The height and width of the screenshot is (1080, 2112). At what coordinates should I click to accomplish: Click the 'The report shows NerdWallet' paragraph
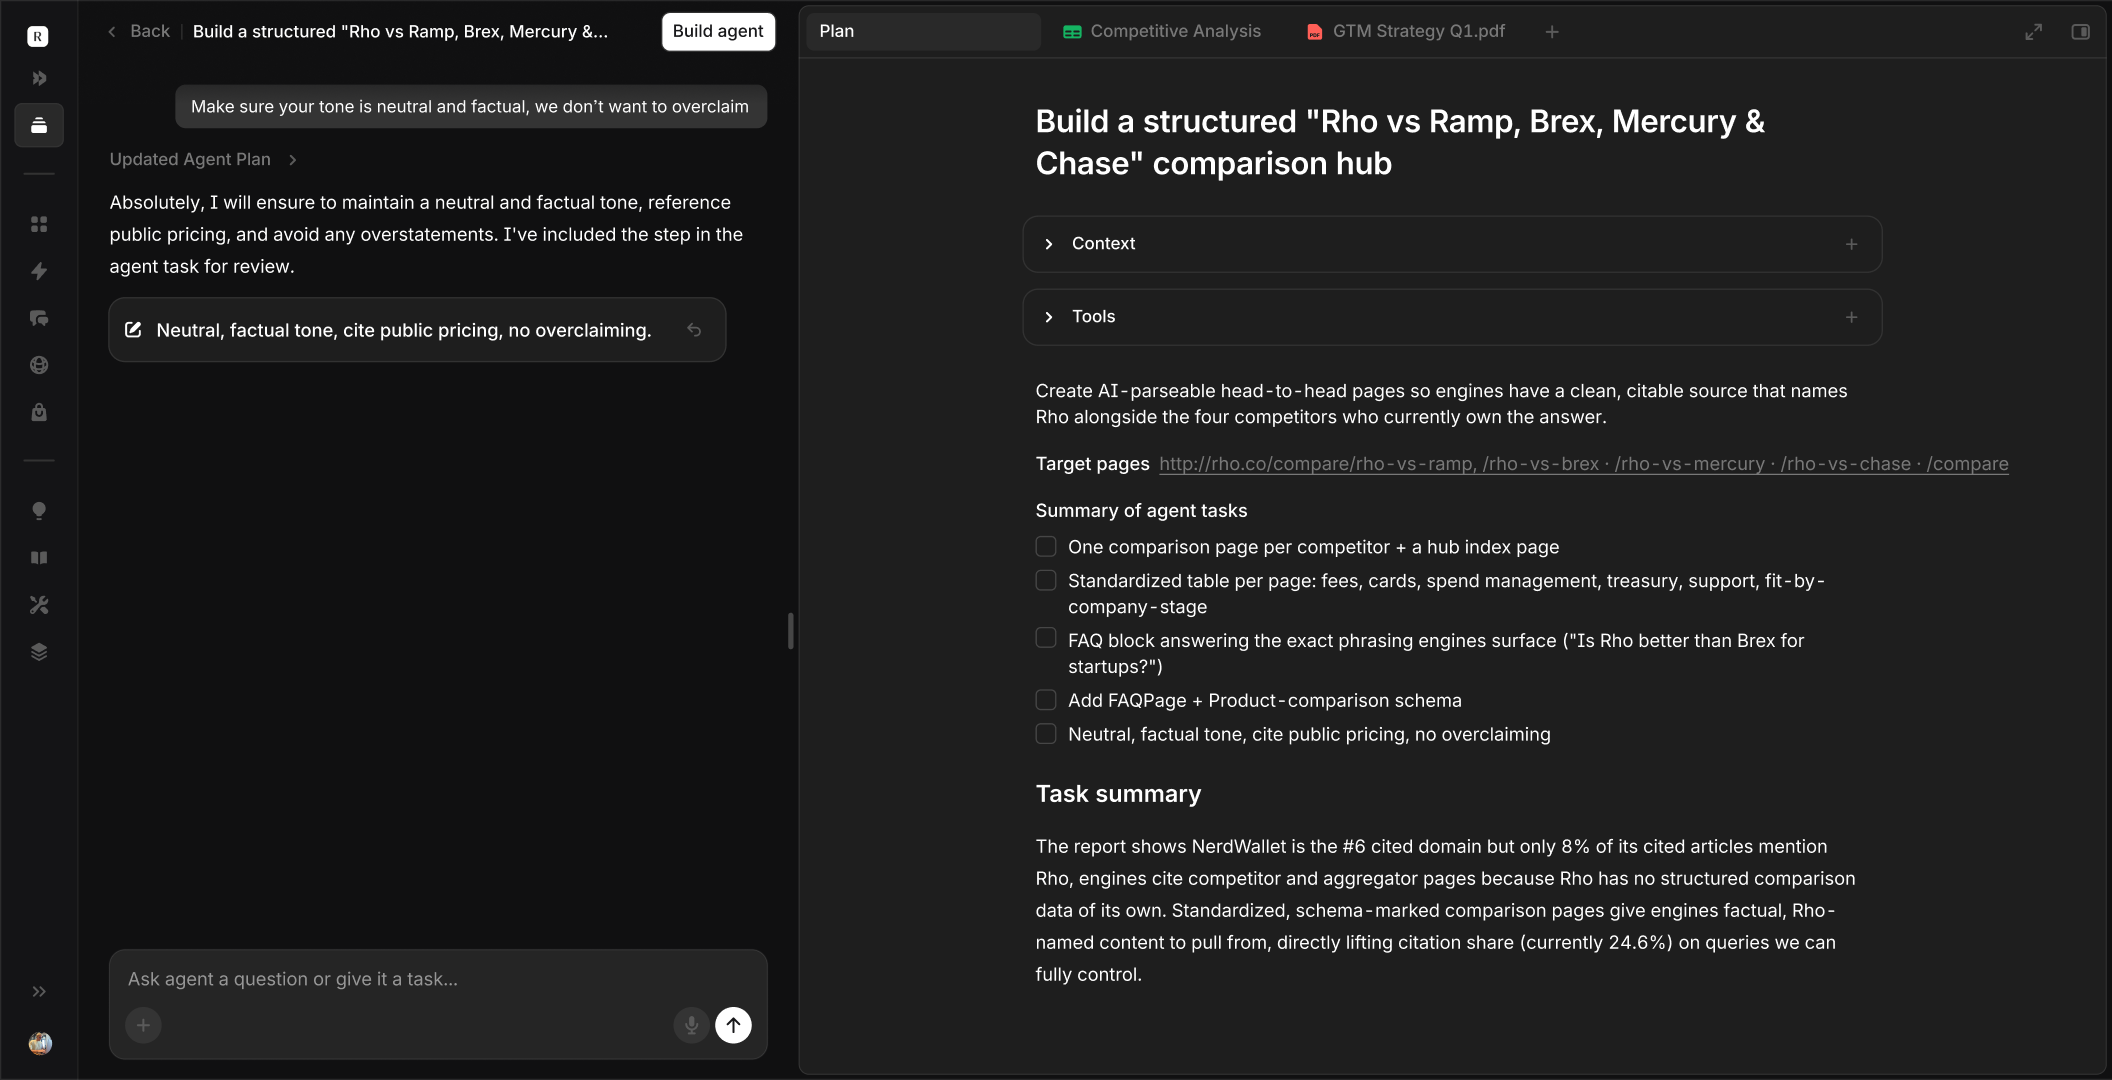(1445, 910)
